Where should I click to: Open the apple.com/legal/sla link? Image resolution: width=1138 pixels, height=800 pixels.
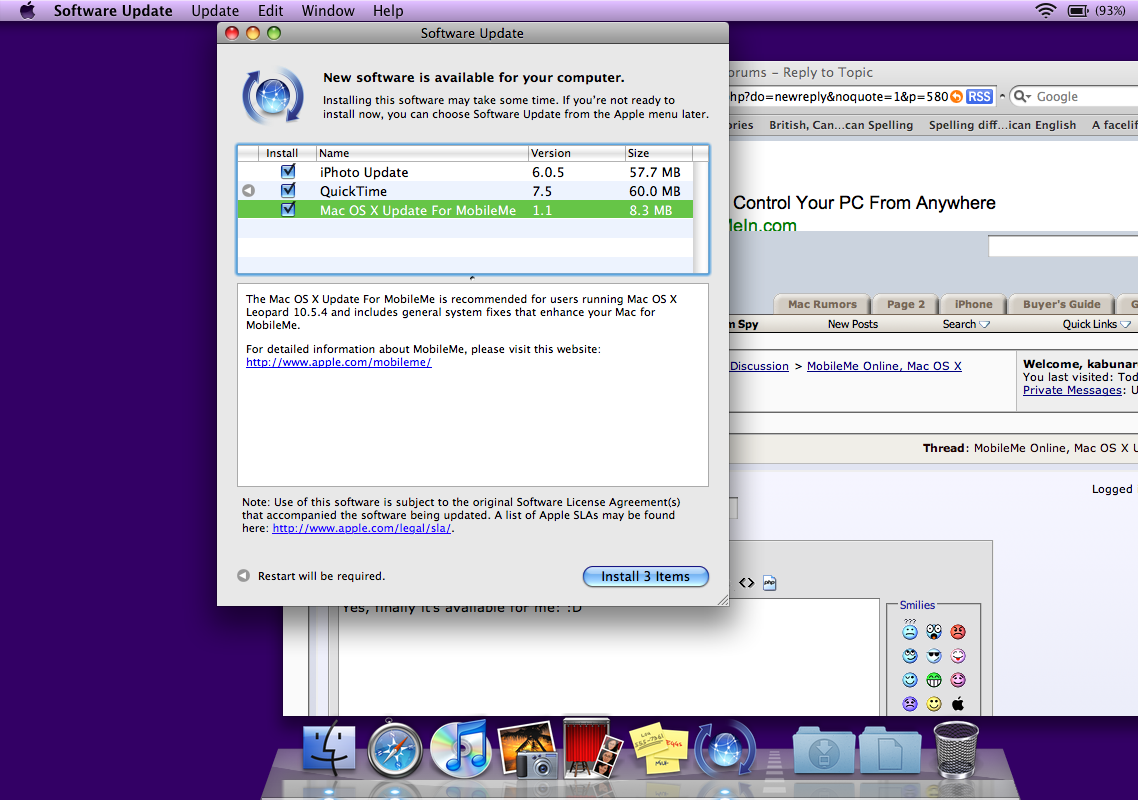[361, 528]
